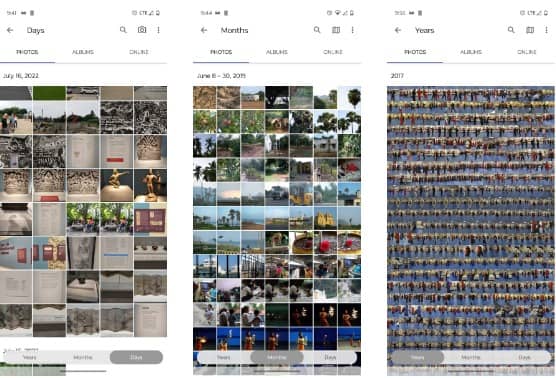Open the map icon on Months screen
This screenshot has height=378, width=556.
coord(336,30)
